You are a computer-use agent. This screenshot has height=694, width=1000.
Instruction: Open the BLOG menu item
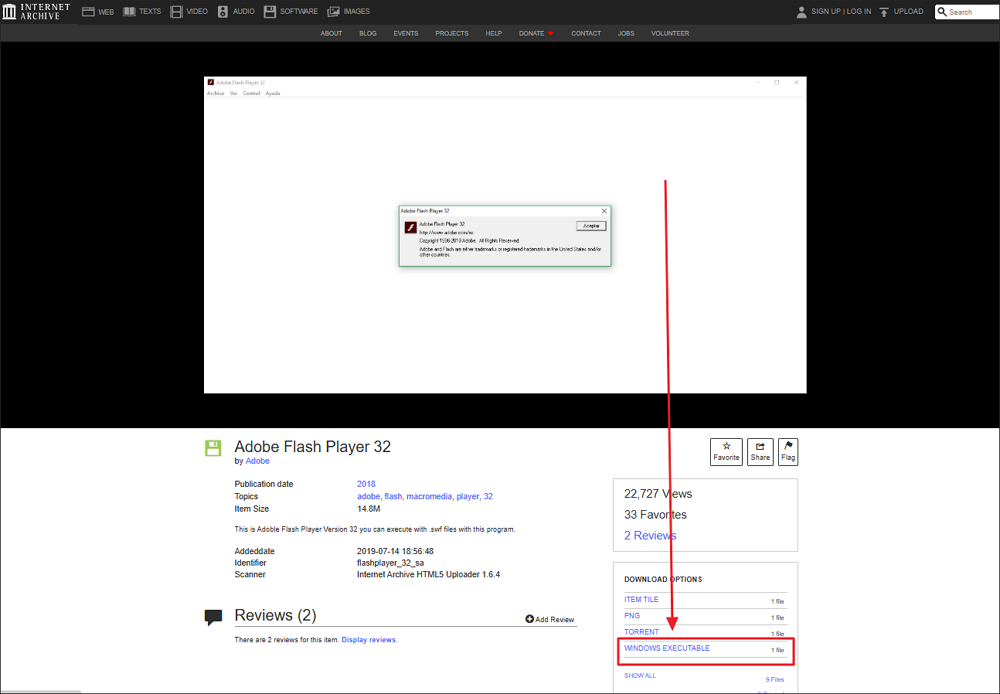367,33
